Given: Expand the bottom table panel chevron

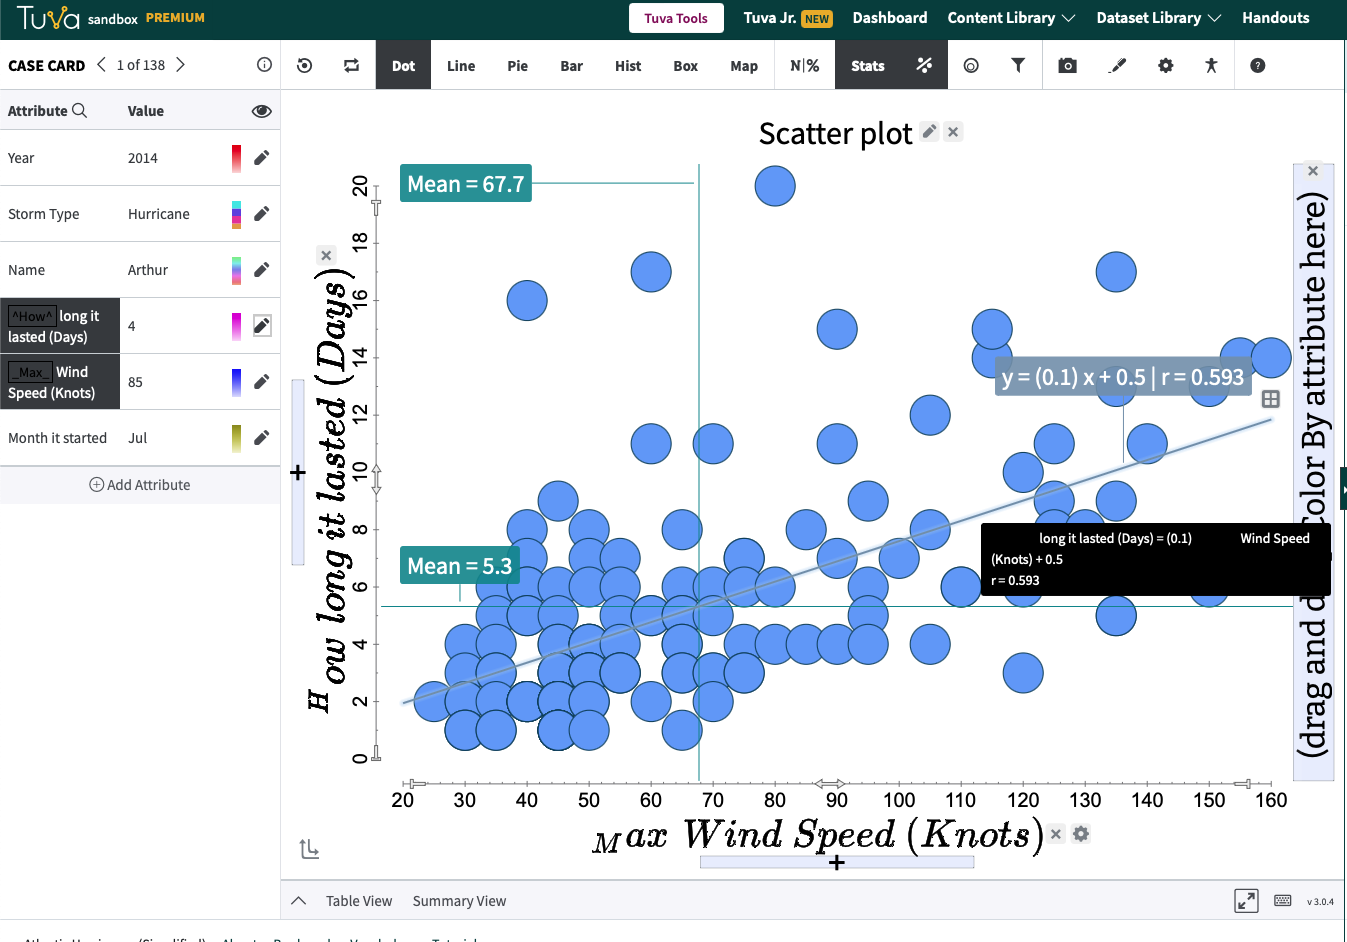Looking at the screenshot, I should pyautogui.click(x=298, y=901).
